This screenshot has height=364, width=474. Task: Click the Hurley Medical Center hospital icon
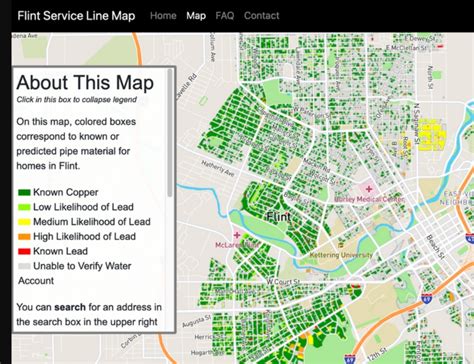pyautogui.click(x=369, y=189)
